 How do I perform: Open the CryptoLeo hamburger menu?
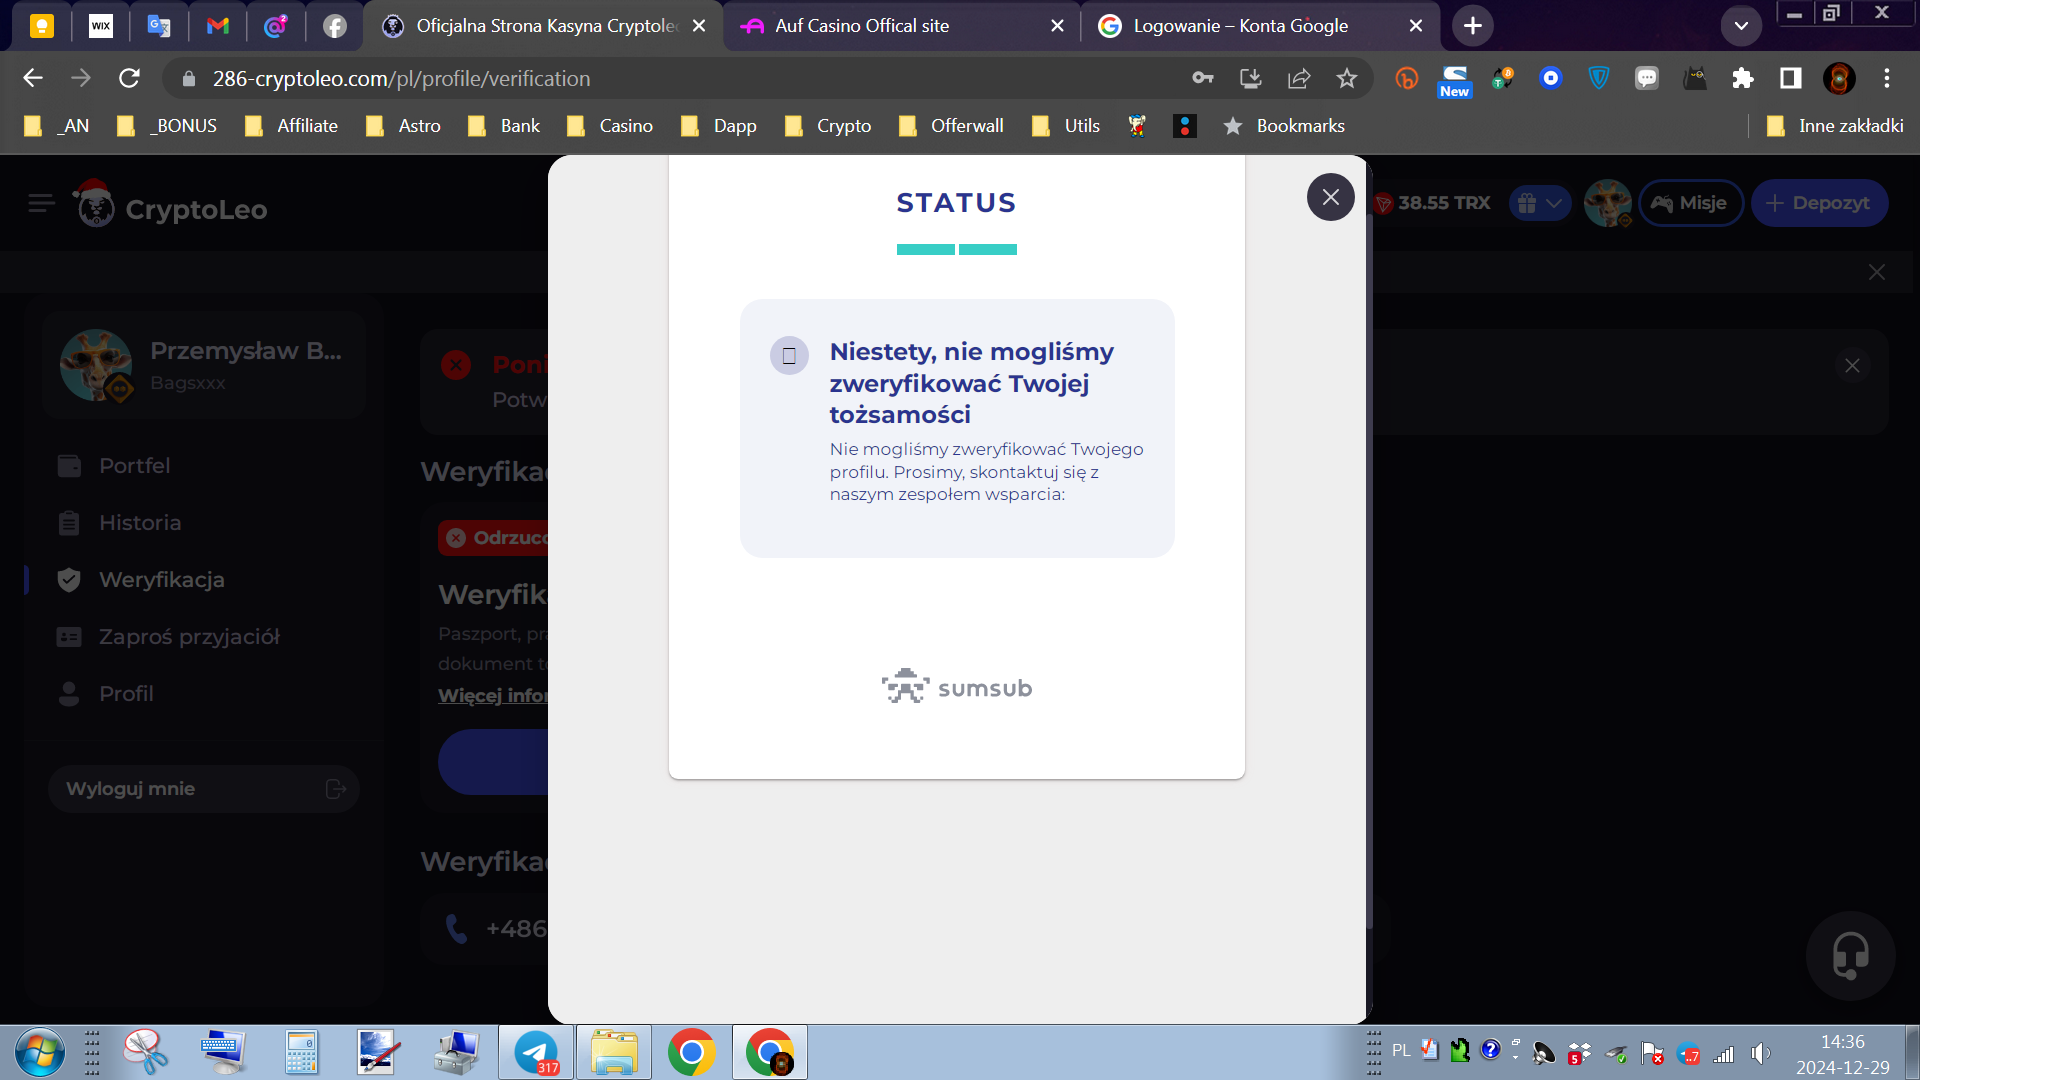(41, 203)
